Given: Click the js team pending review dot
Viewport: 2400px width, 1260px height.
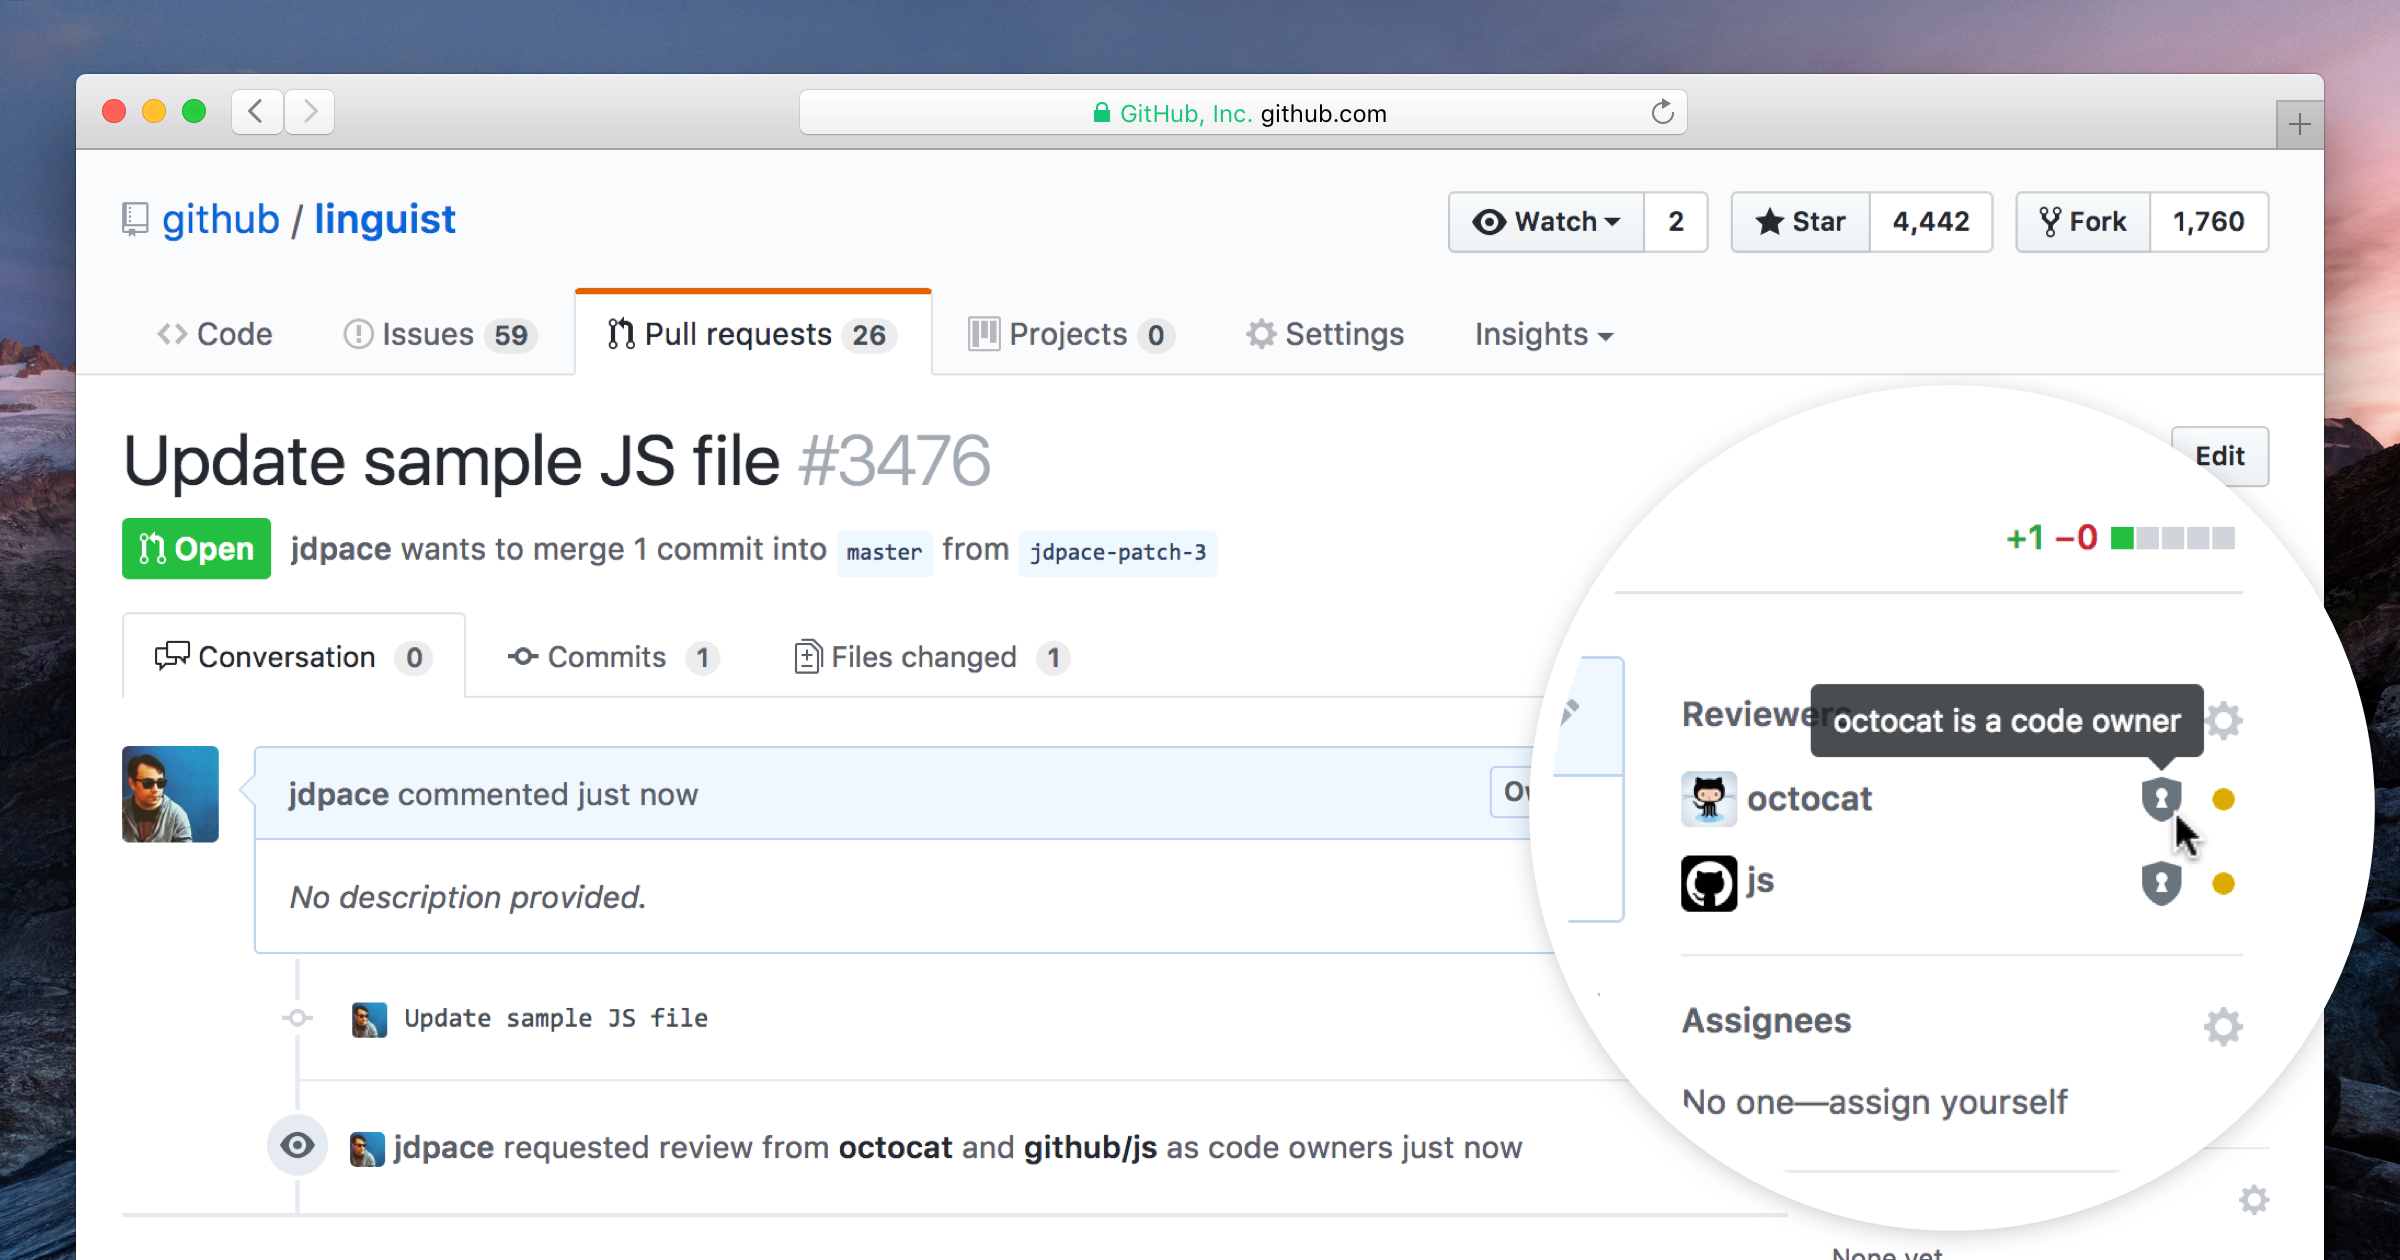Looking at the screenshot, I should (x=2223, y=882).
